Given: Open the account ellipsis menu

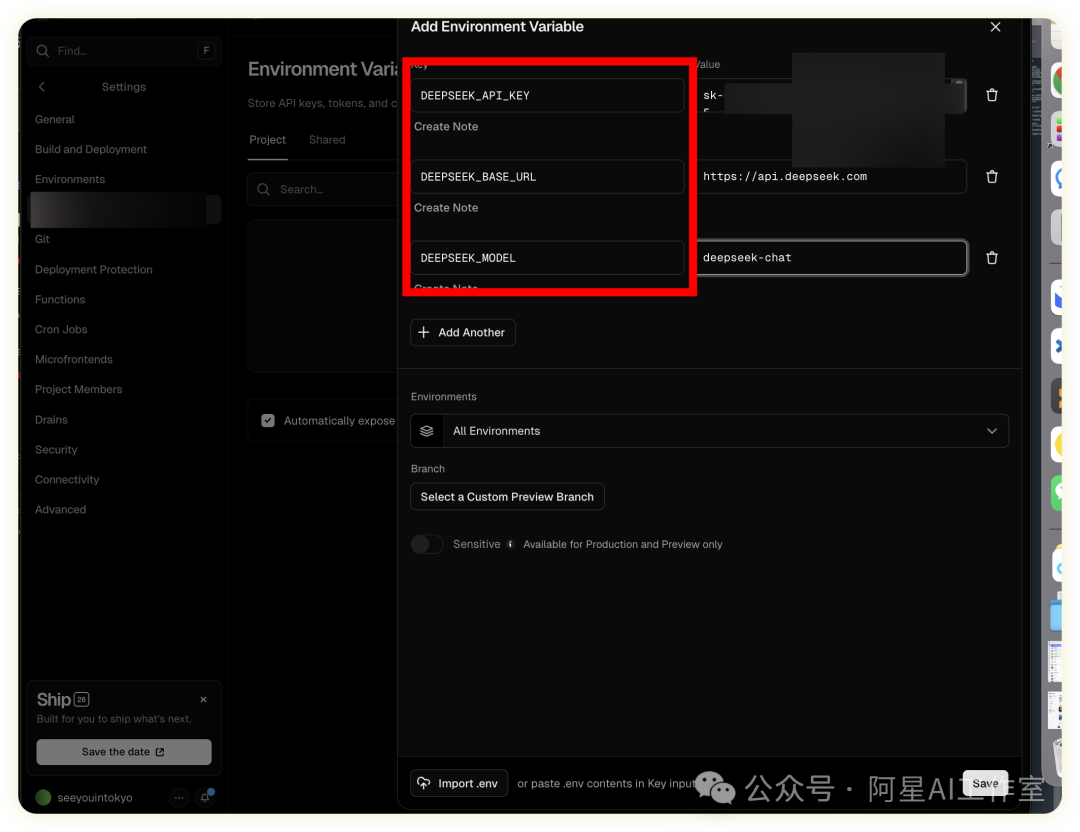Looking at the screenshot, I should 179,797.
